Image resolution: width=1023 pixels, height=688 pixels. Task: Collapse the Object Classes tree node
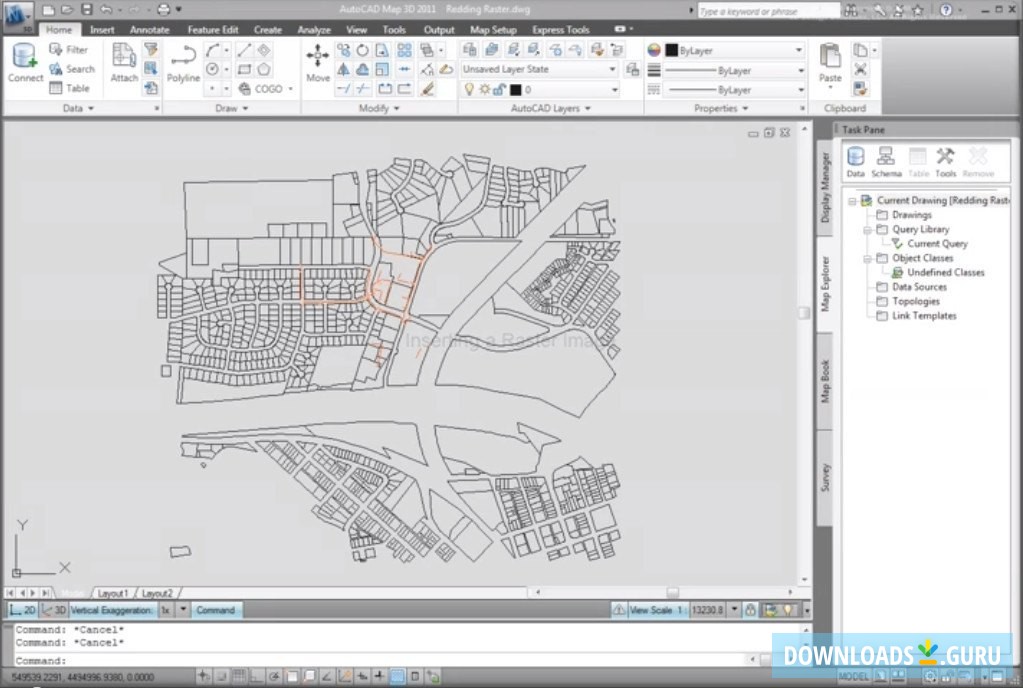point(868,258)
